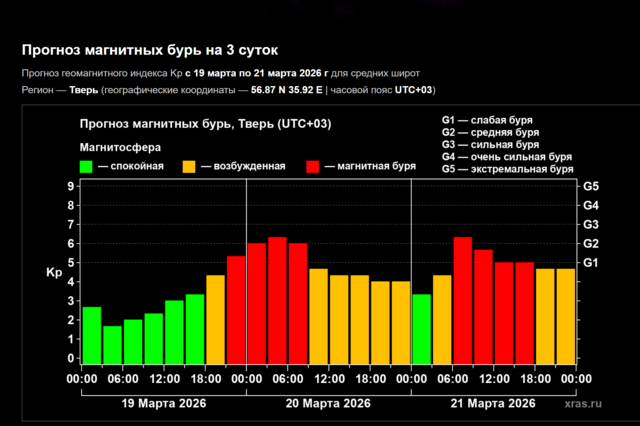The width and height of the screenshot is (640, 426).
Task: Click the region name 'Тверь' in the subtitle
Action: (x=84, y=90)
